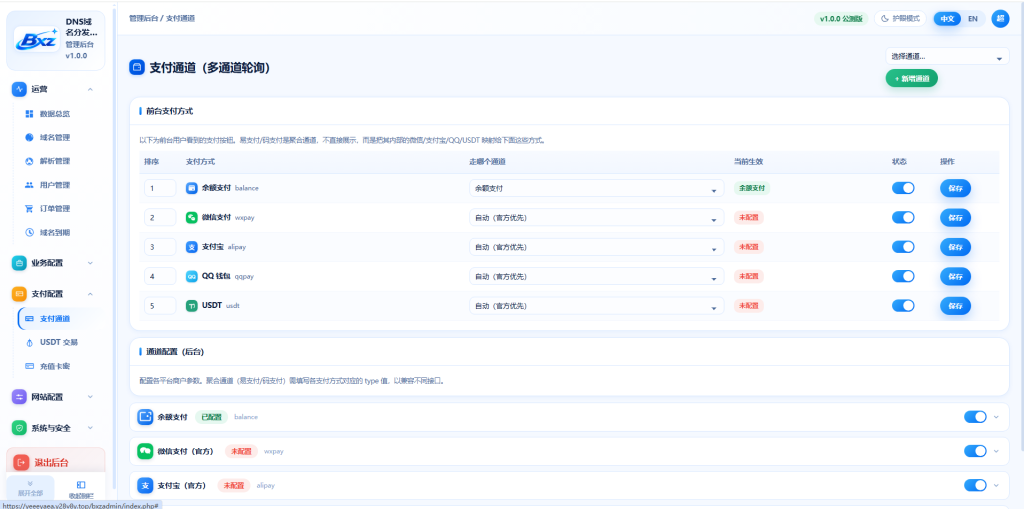Screen dimensions: 1024x509
Task: Toggle the 余额支付 status switch in the table
Action: [903, 188]
